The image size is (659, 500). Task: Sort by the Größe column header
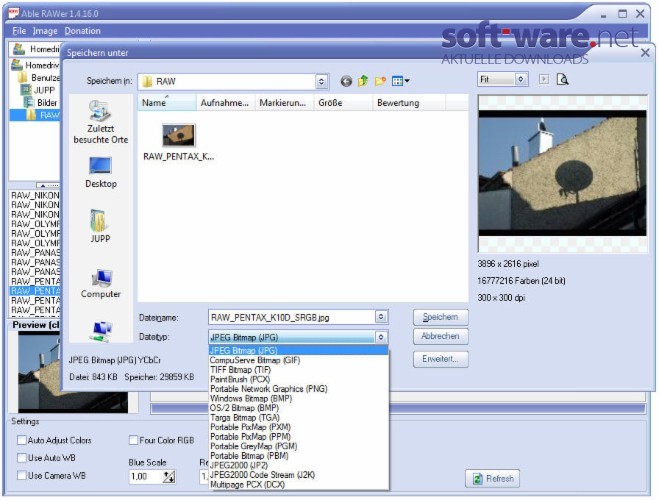[343, 103]
